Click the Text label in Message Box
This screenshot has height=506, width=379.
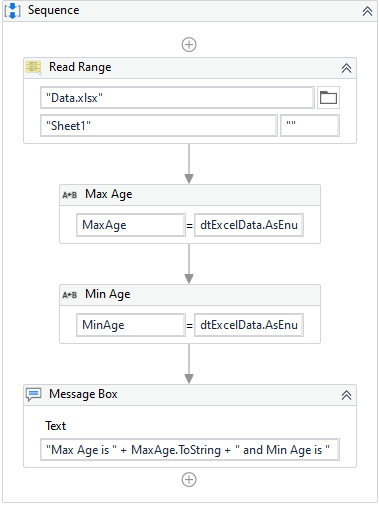(56, 426)
